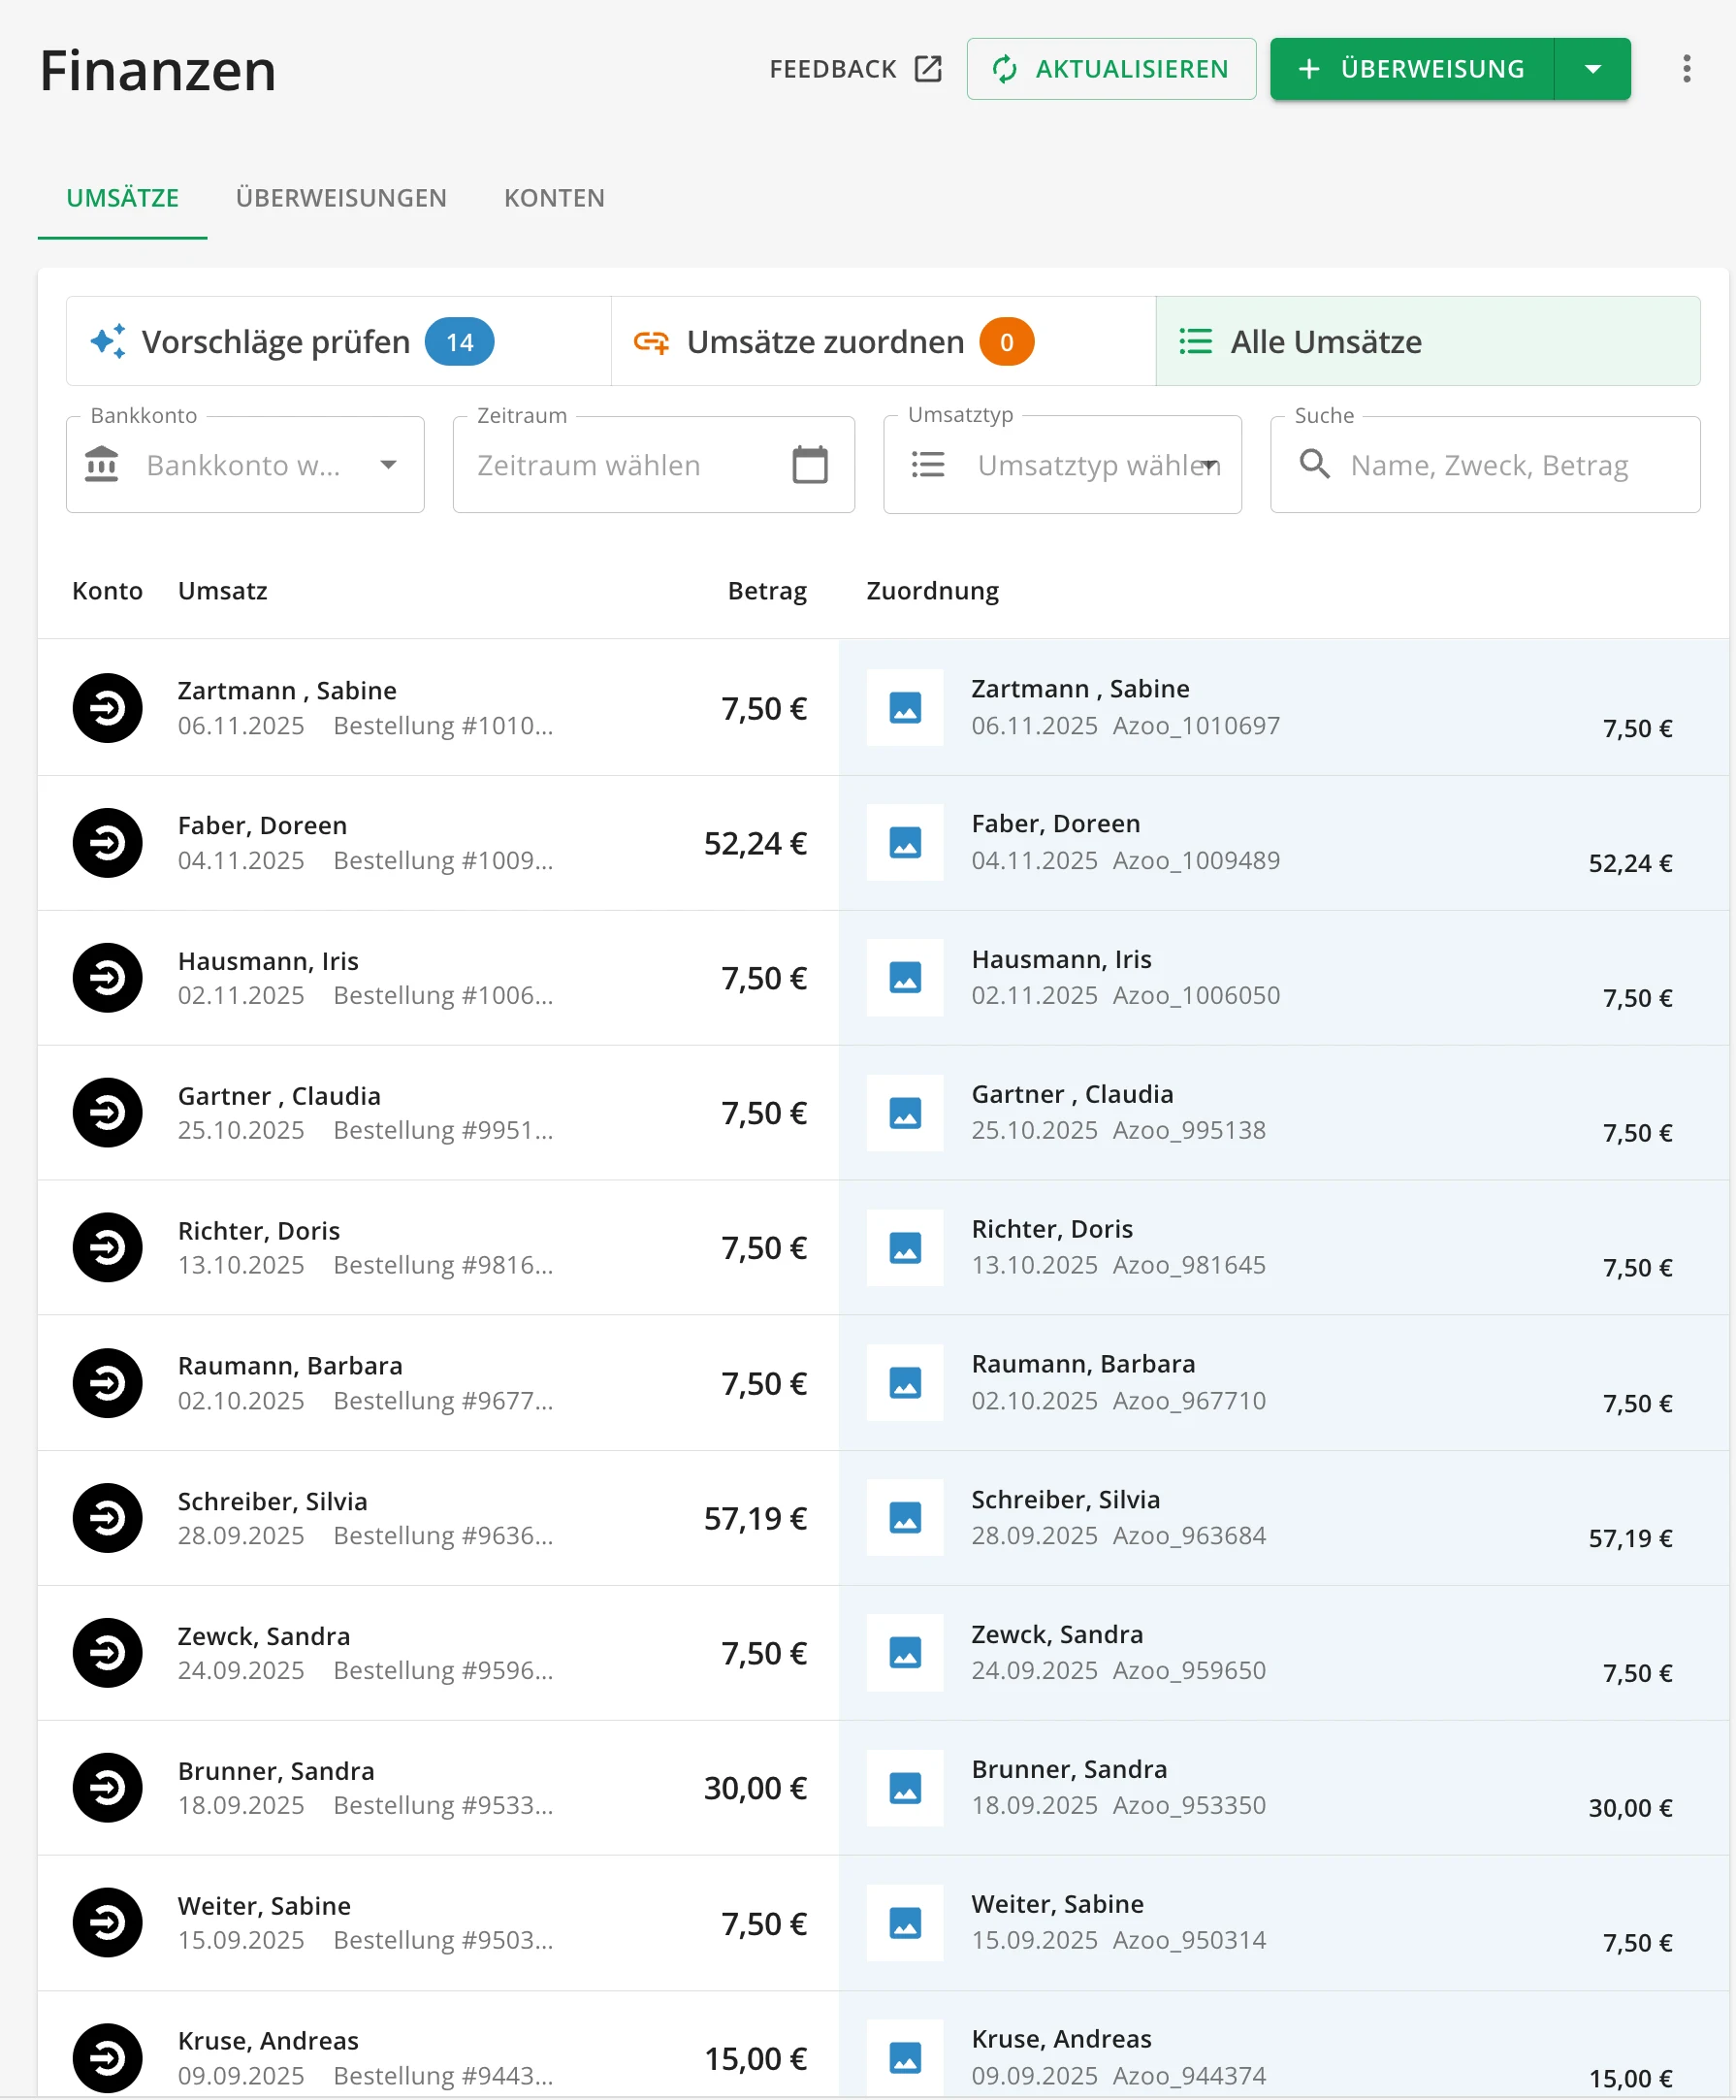Click the magnifier icon in the Suche field
Viewport: 1736px width, 2100px height.
[1314, 465]
